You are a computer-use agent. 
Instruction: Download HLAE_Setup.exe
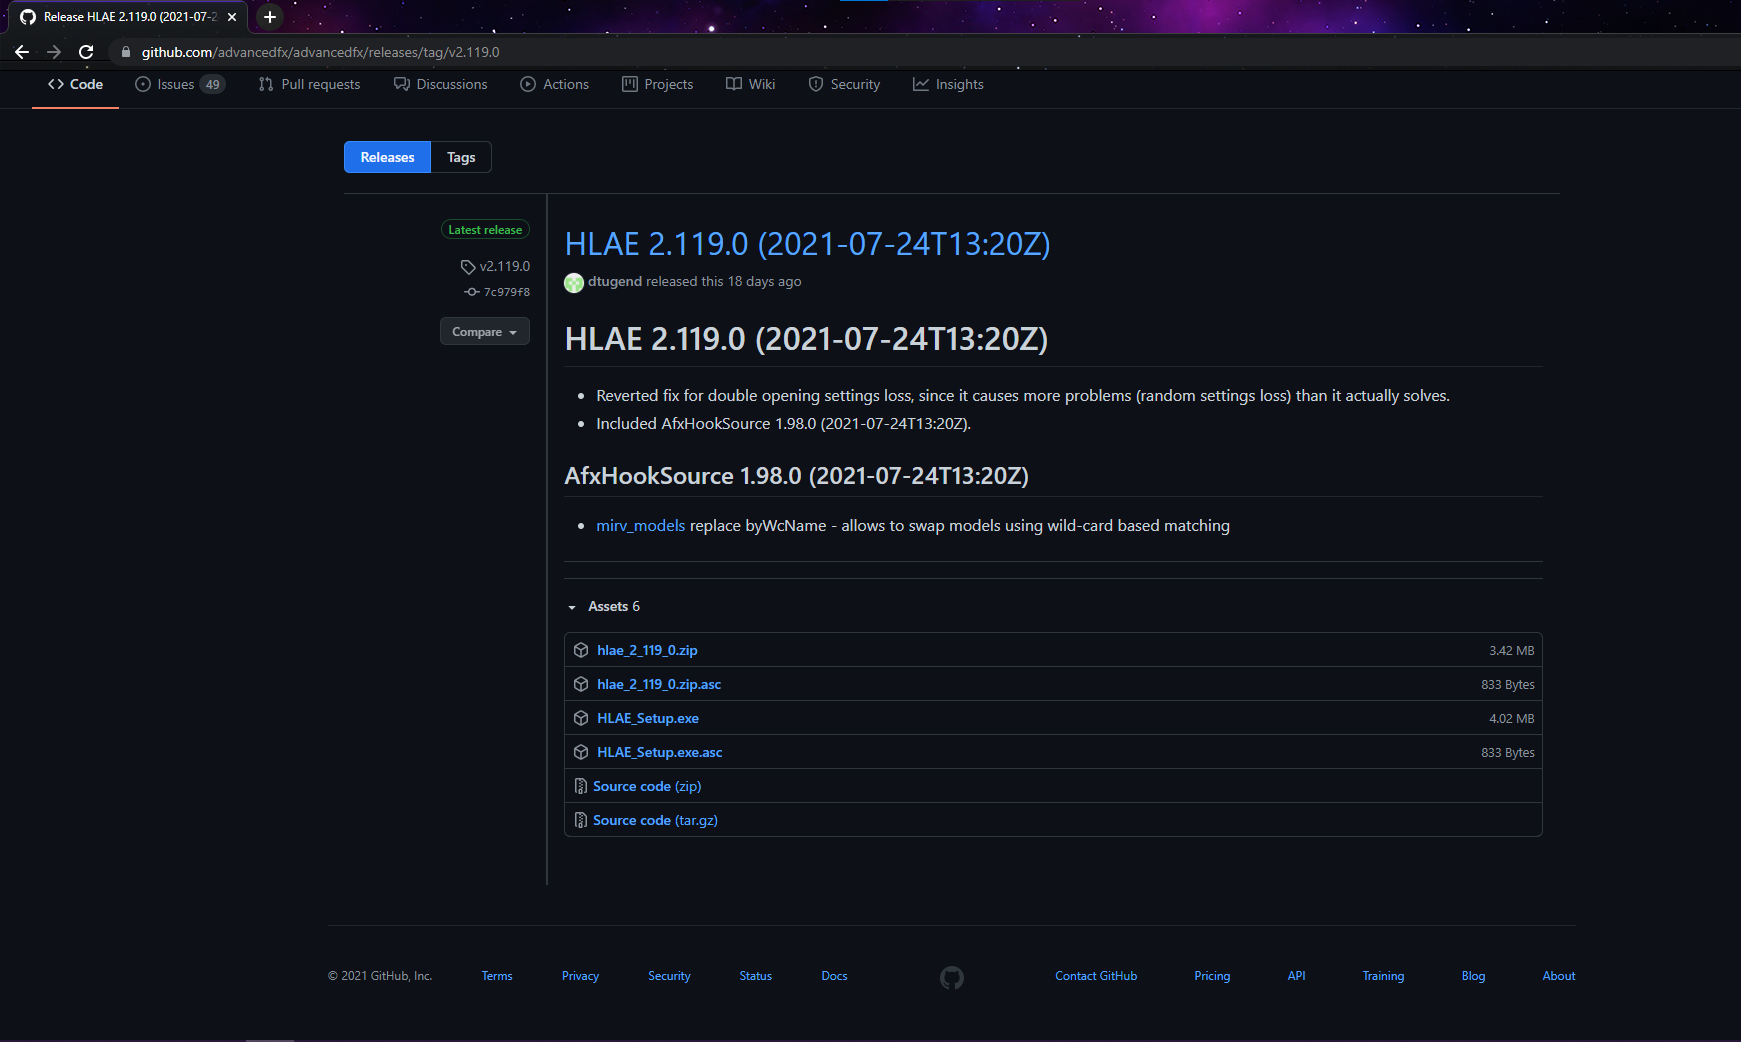click(648, 718)
